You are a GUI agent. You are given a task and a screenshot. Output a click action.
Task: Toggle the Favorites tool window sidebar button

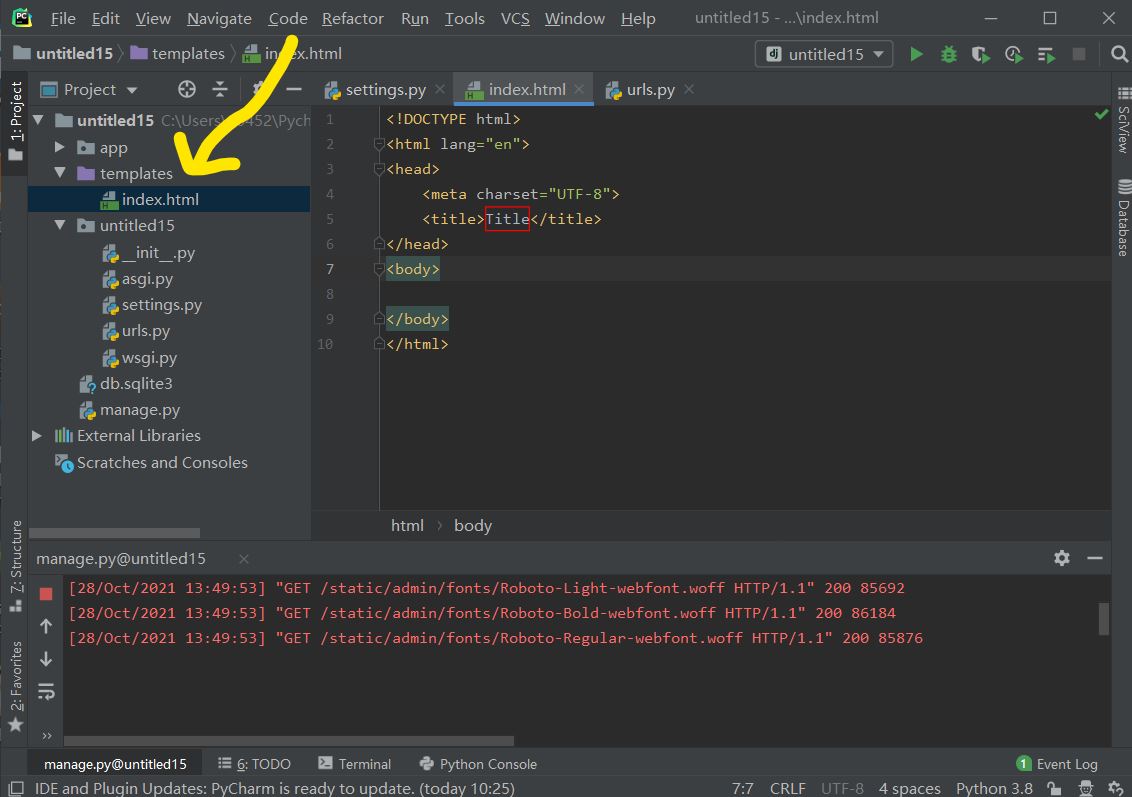15,685
